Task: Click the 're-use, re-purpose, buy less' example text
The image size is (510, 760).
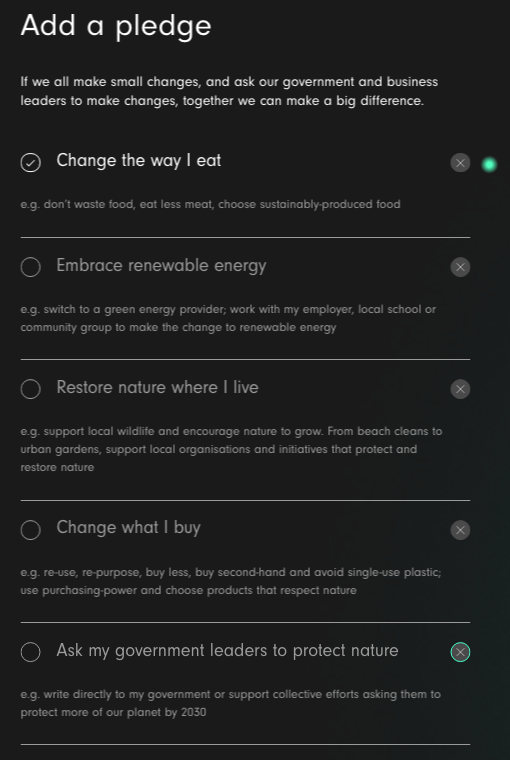Action: click(231, 581)
